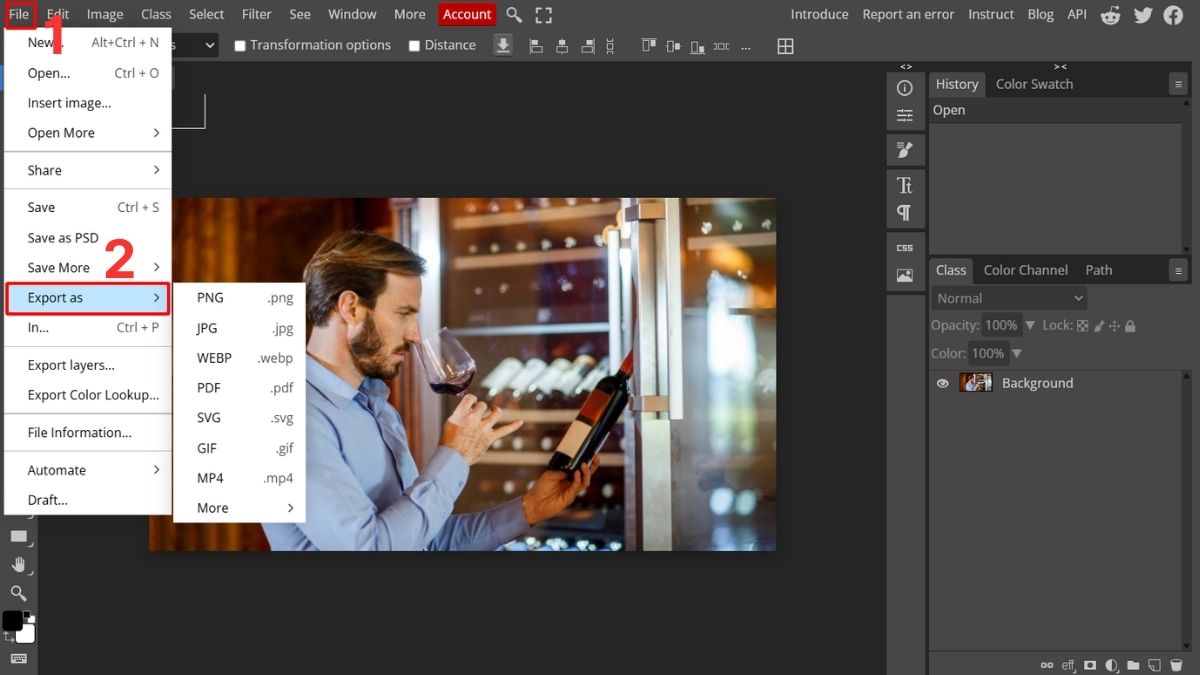Expand the More export formats submenu

pyautogui.click(x=239, y=508)
